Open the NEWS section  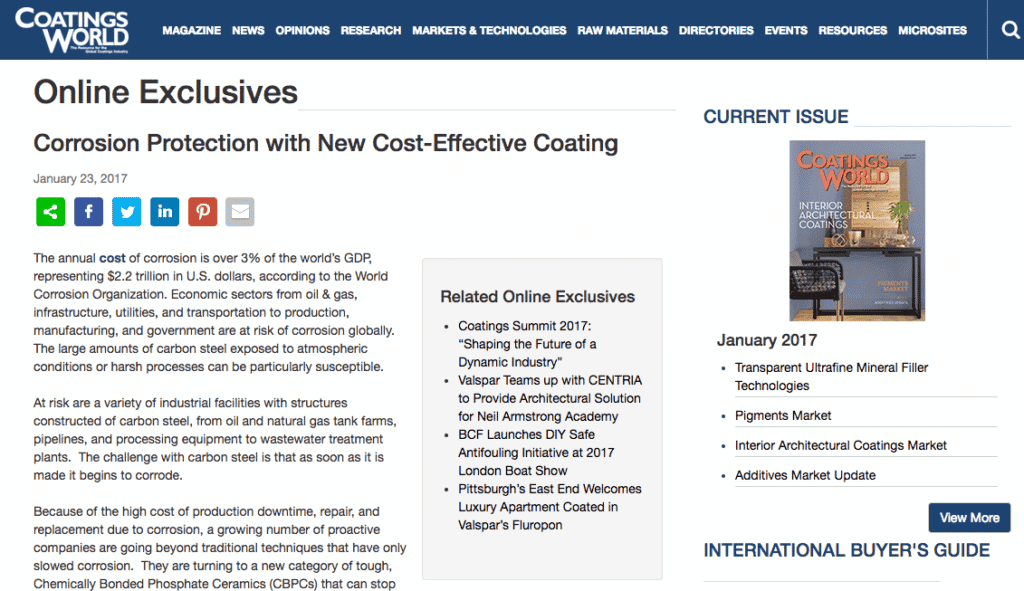(x=247, y=30)
